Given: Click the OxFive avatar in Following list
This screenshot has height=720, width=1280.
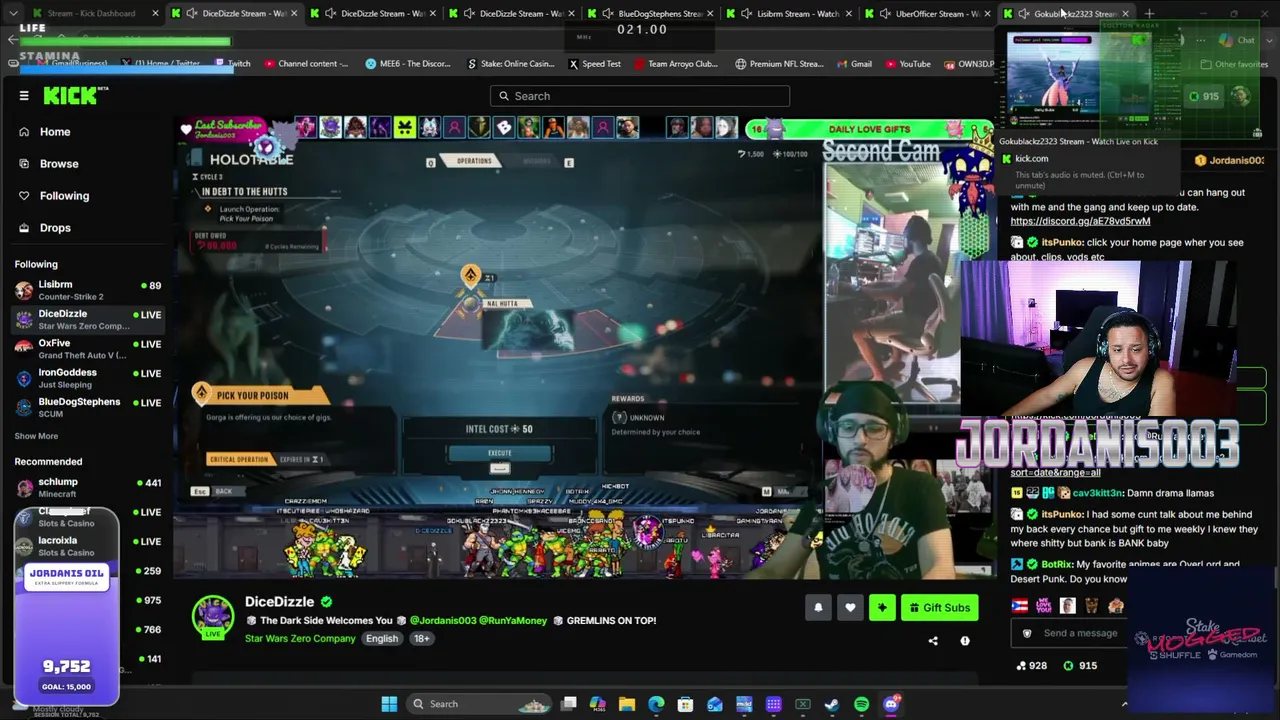Looking at the screenshot, I should (24, 349).
